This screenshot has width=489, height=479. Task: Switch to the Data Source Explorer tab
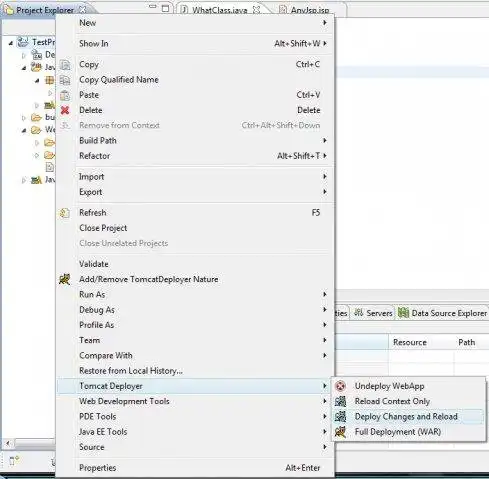442,313
